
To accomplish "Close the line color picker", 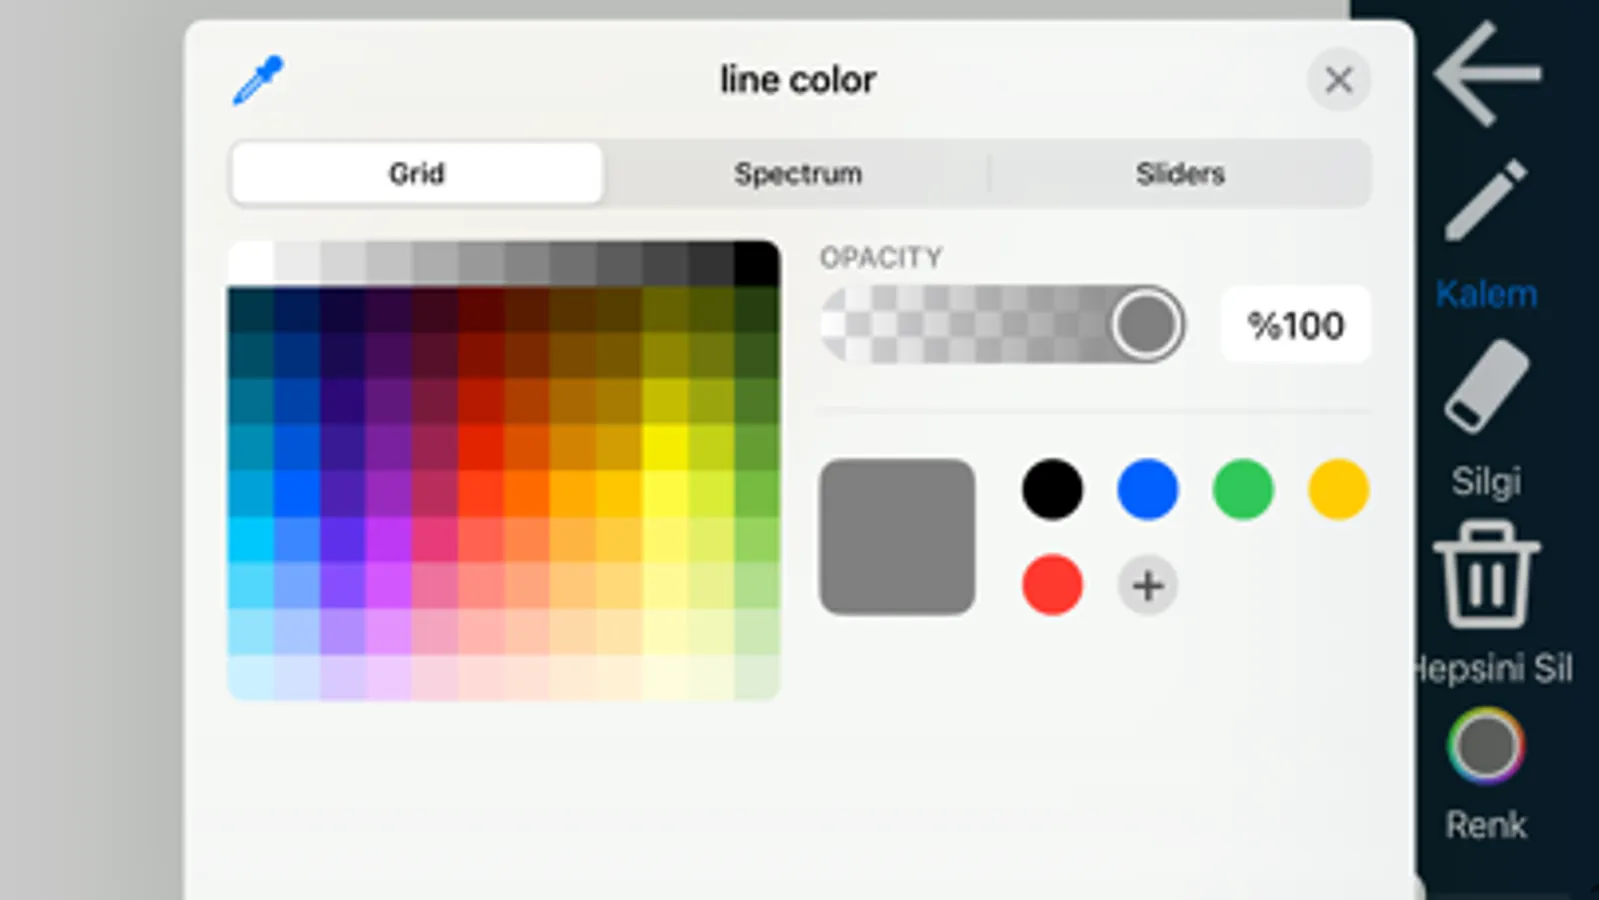I will tap(1338, 80).
